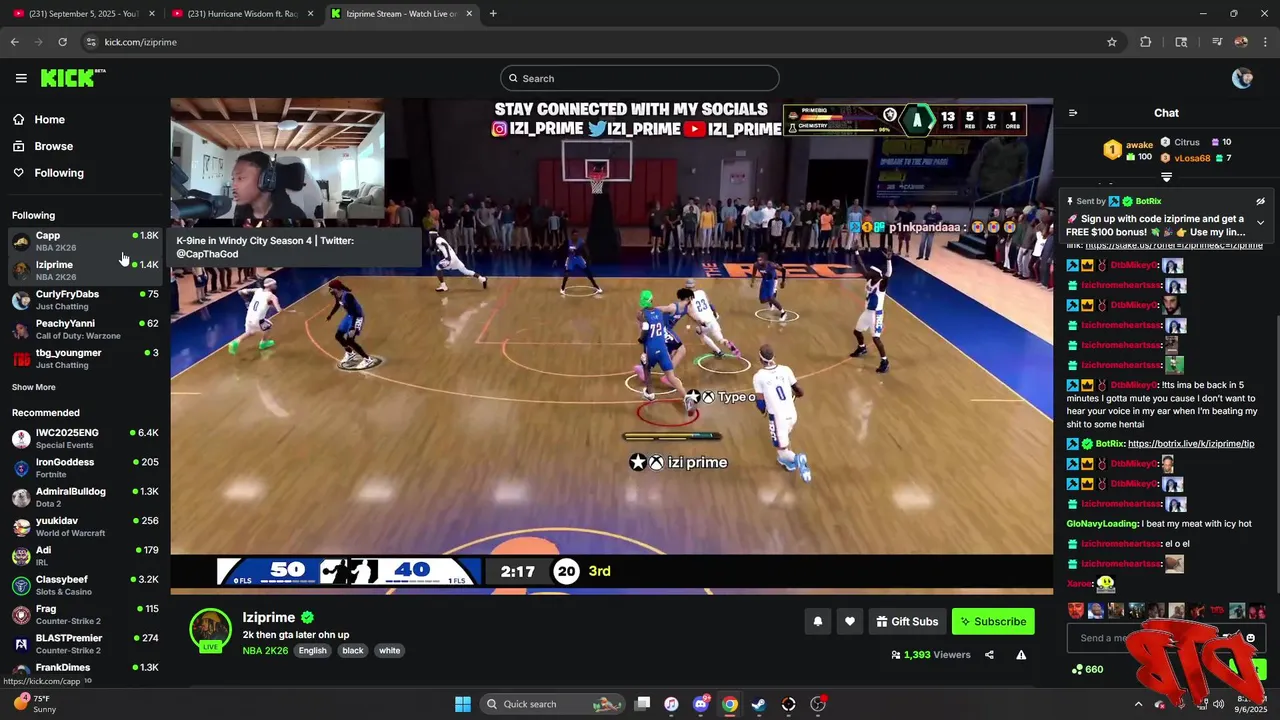The width and height of the screenshot is (1280, 720).
Task: Go back in browser history
Action: click(x=14, y=42)
